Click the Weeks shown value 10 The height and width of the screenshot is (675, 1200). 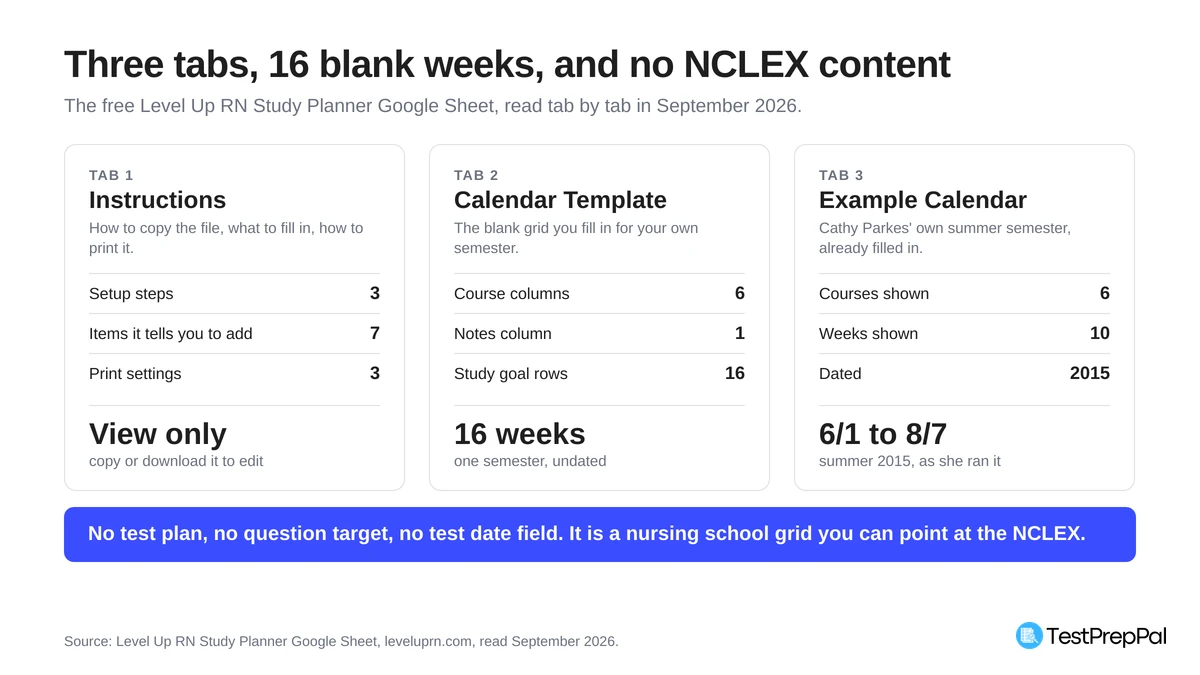[x=1100, y=333]
